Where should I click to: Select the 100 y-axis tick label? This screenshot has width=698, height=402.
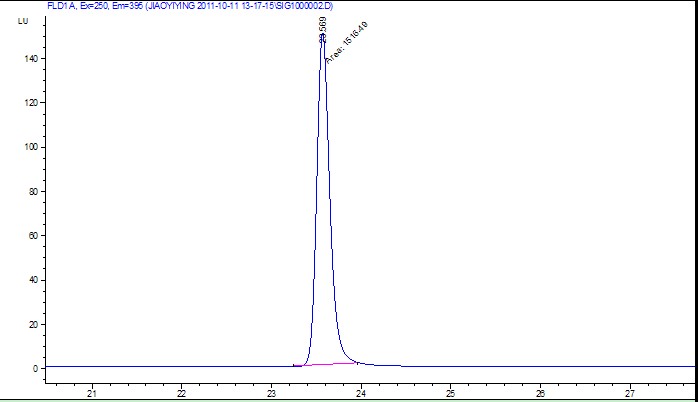(31, 147)
